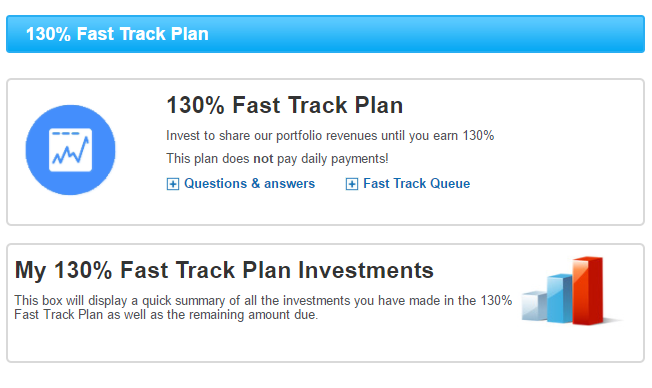Click the dashed line atop the graph icon
652x388 pixels.
click(x=65, y=134)
